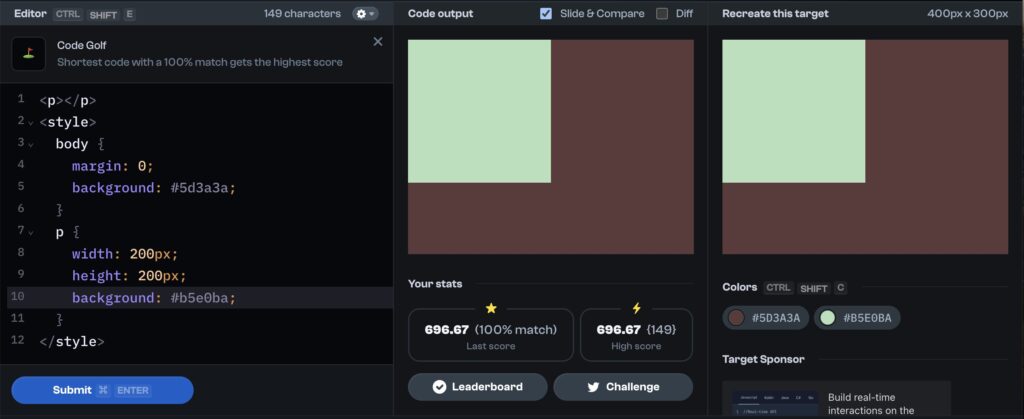Viewport: 1024px width, 419px height.
Task: Copy the #B5E0BA color swatch
Action: click(857, 318)
